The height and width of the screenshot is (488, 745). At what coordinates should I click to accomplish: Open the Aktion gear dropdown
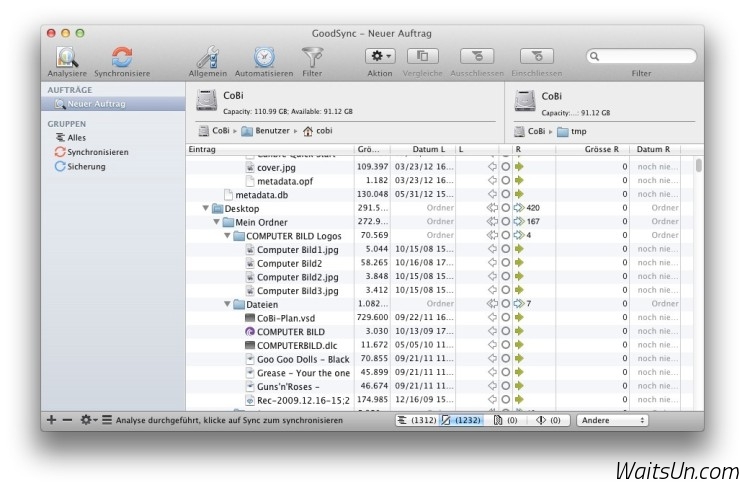pos(380,56)
